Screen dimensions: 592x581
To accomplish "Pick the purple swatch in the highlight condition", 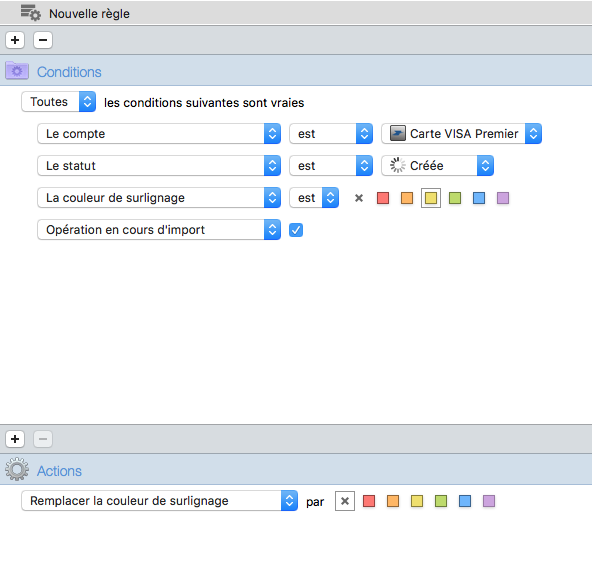I will tap(503, 198).
